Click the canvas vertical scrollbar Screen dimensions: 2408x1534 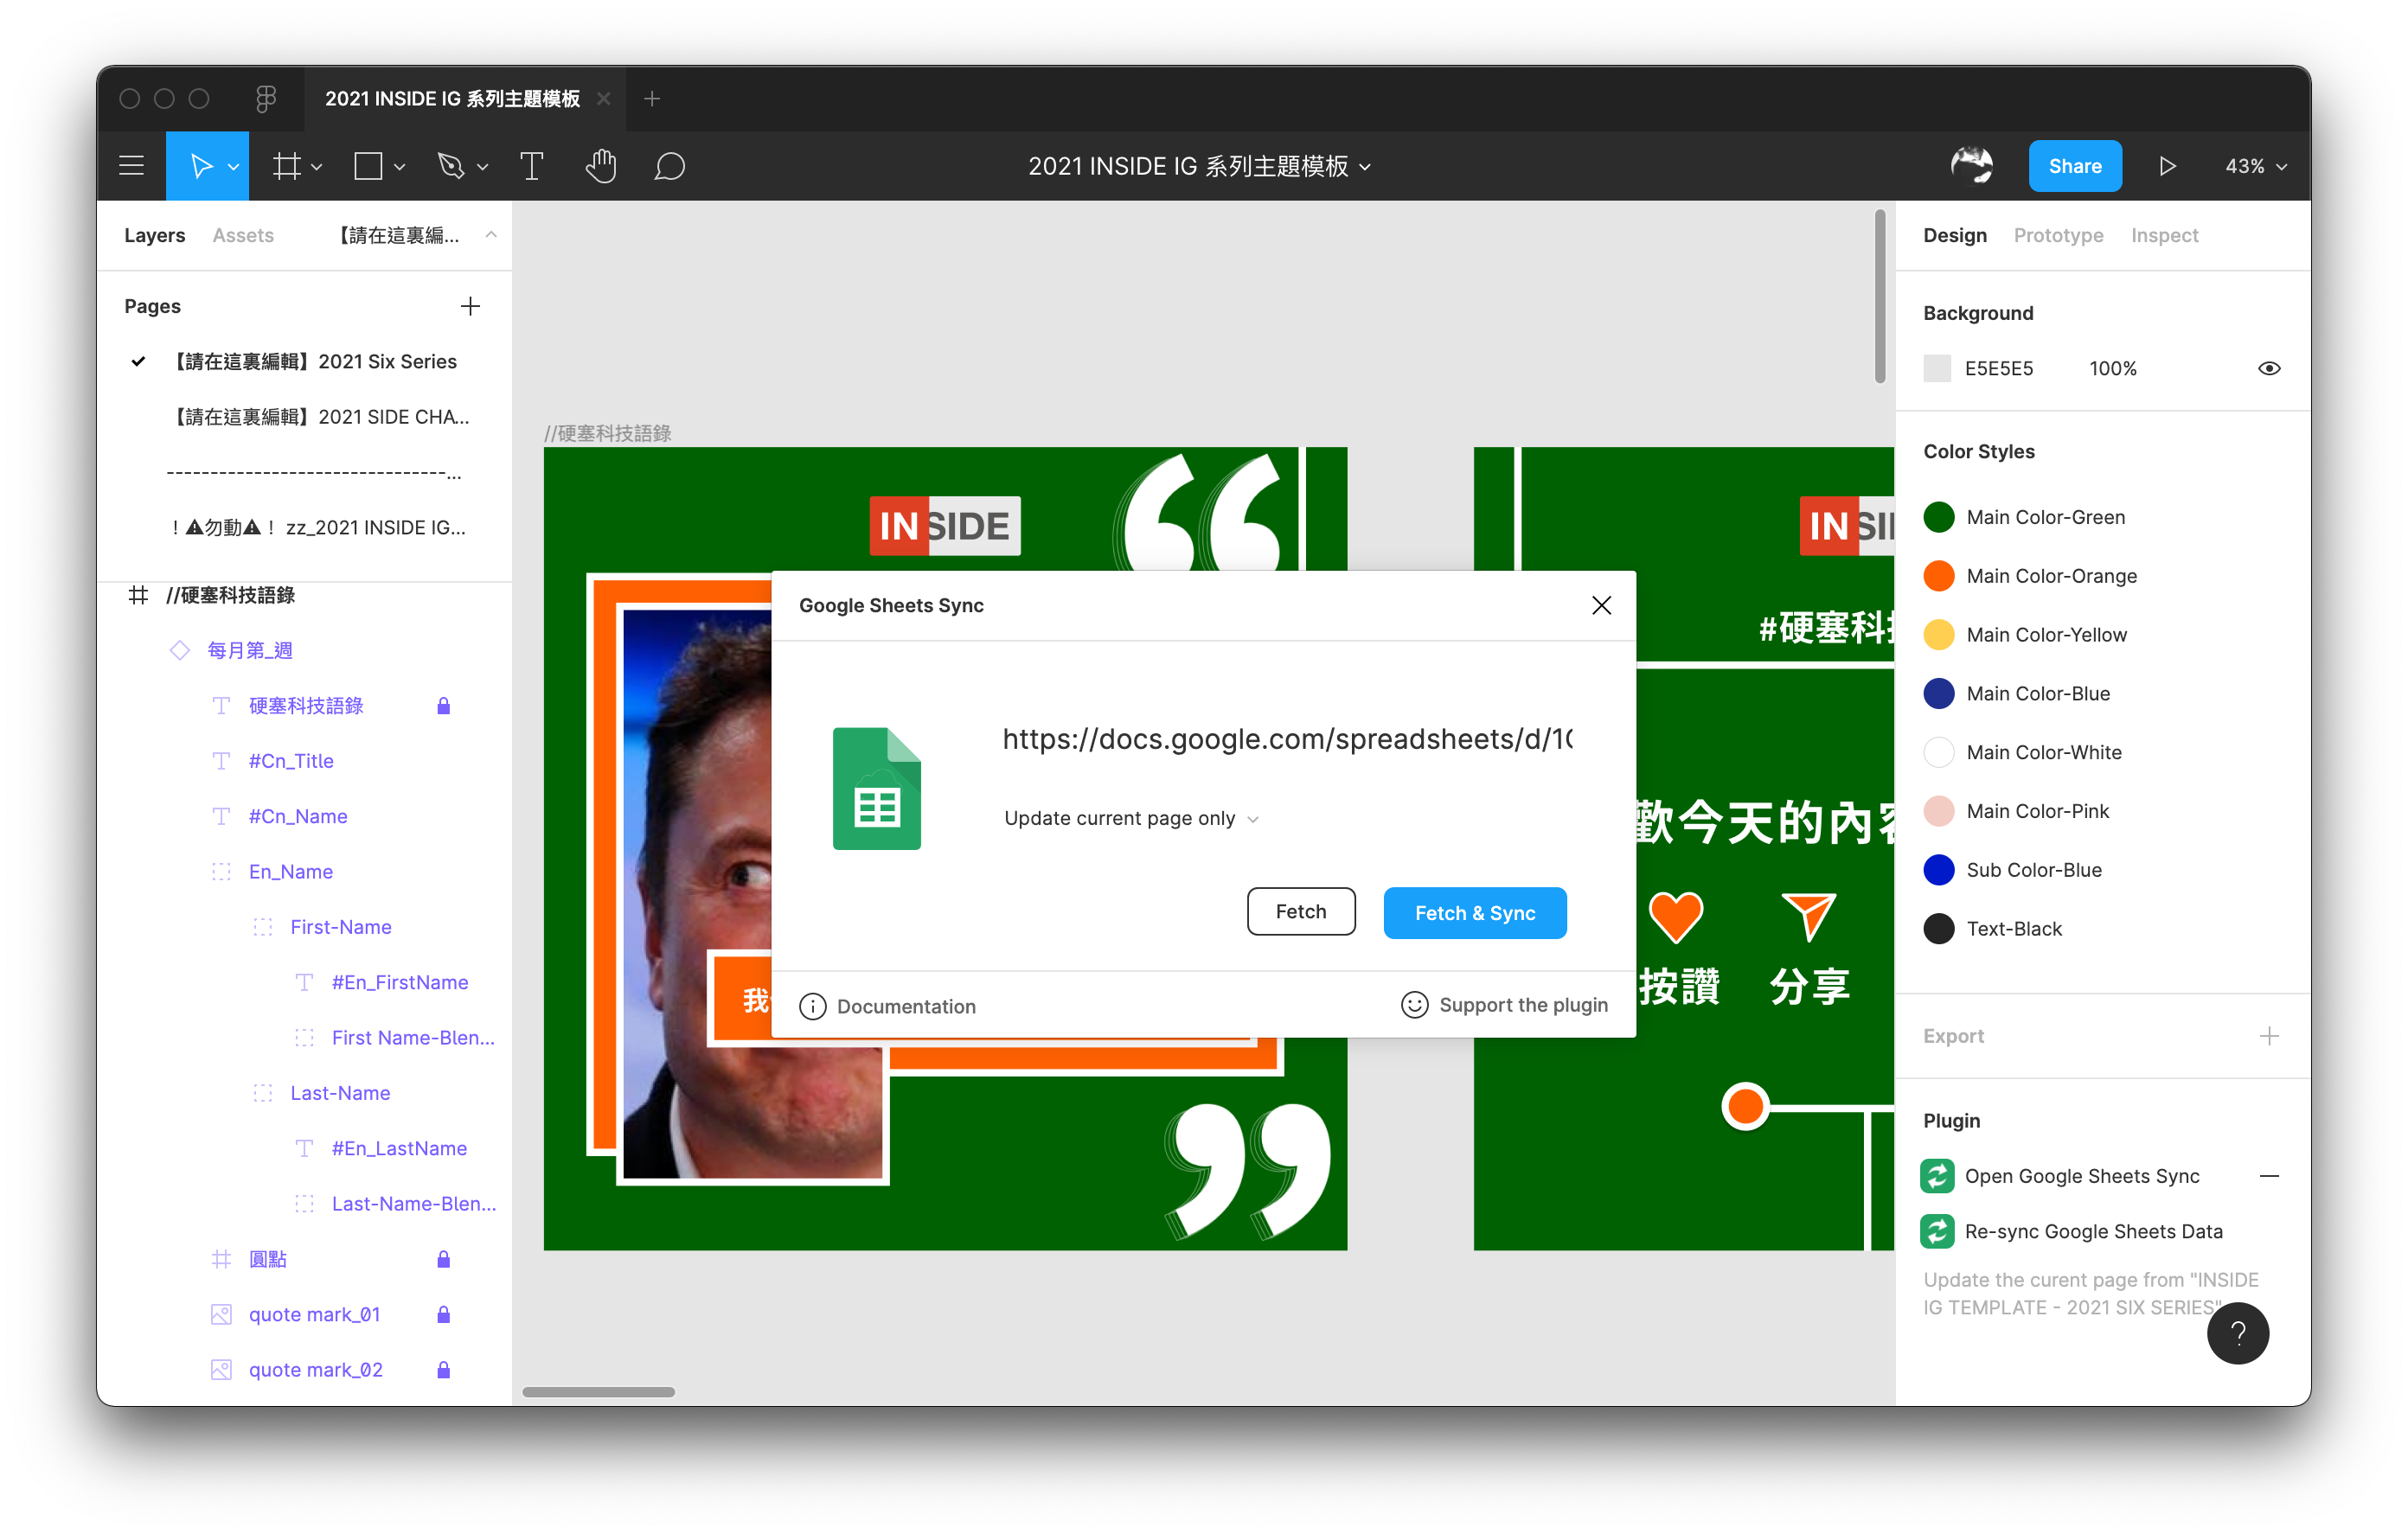pos(1879,296)
